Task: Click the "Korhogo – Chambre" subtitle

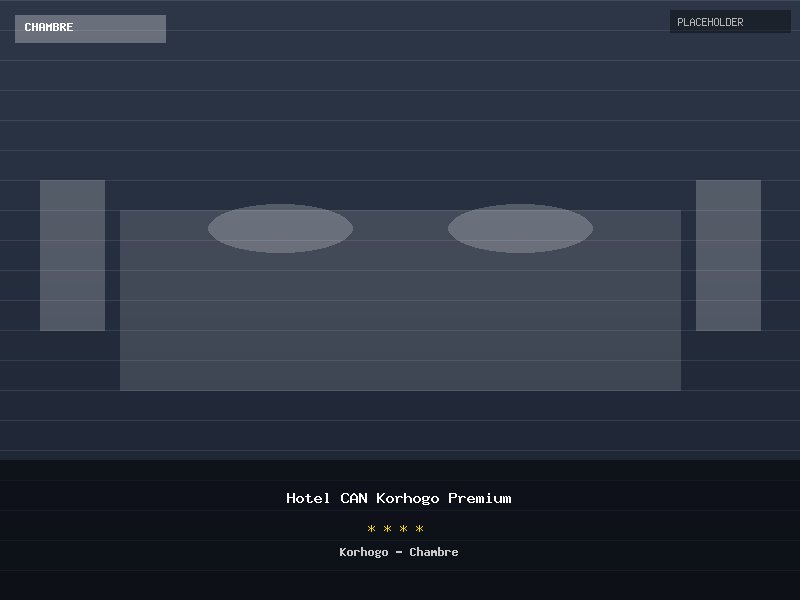Action: pyautogui.click(x=399, y=552)
